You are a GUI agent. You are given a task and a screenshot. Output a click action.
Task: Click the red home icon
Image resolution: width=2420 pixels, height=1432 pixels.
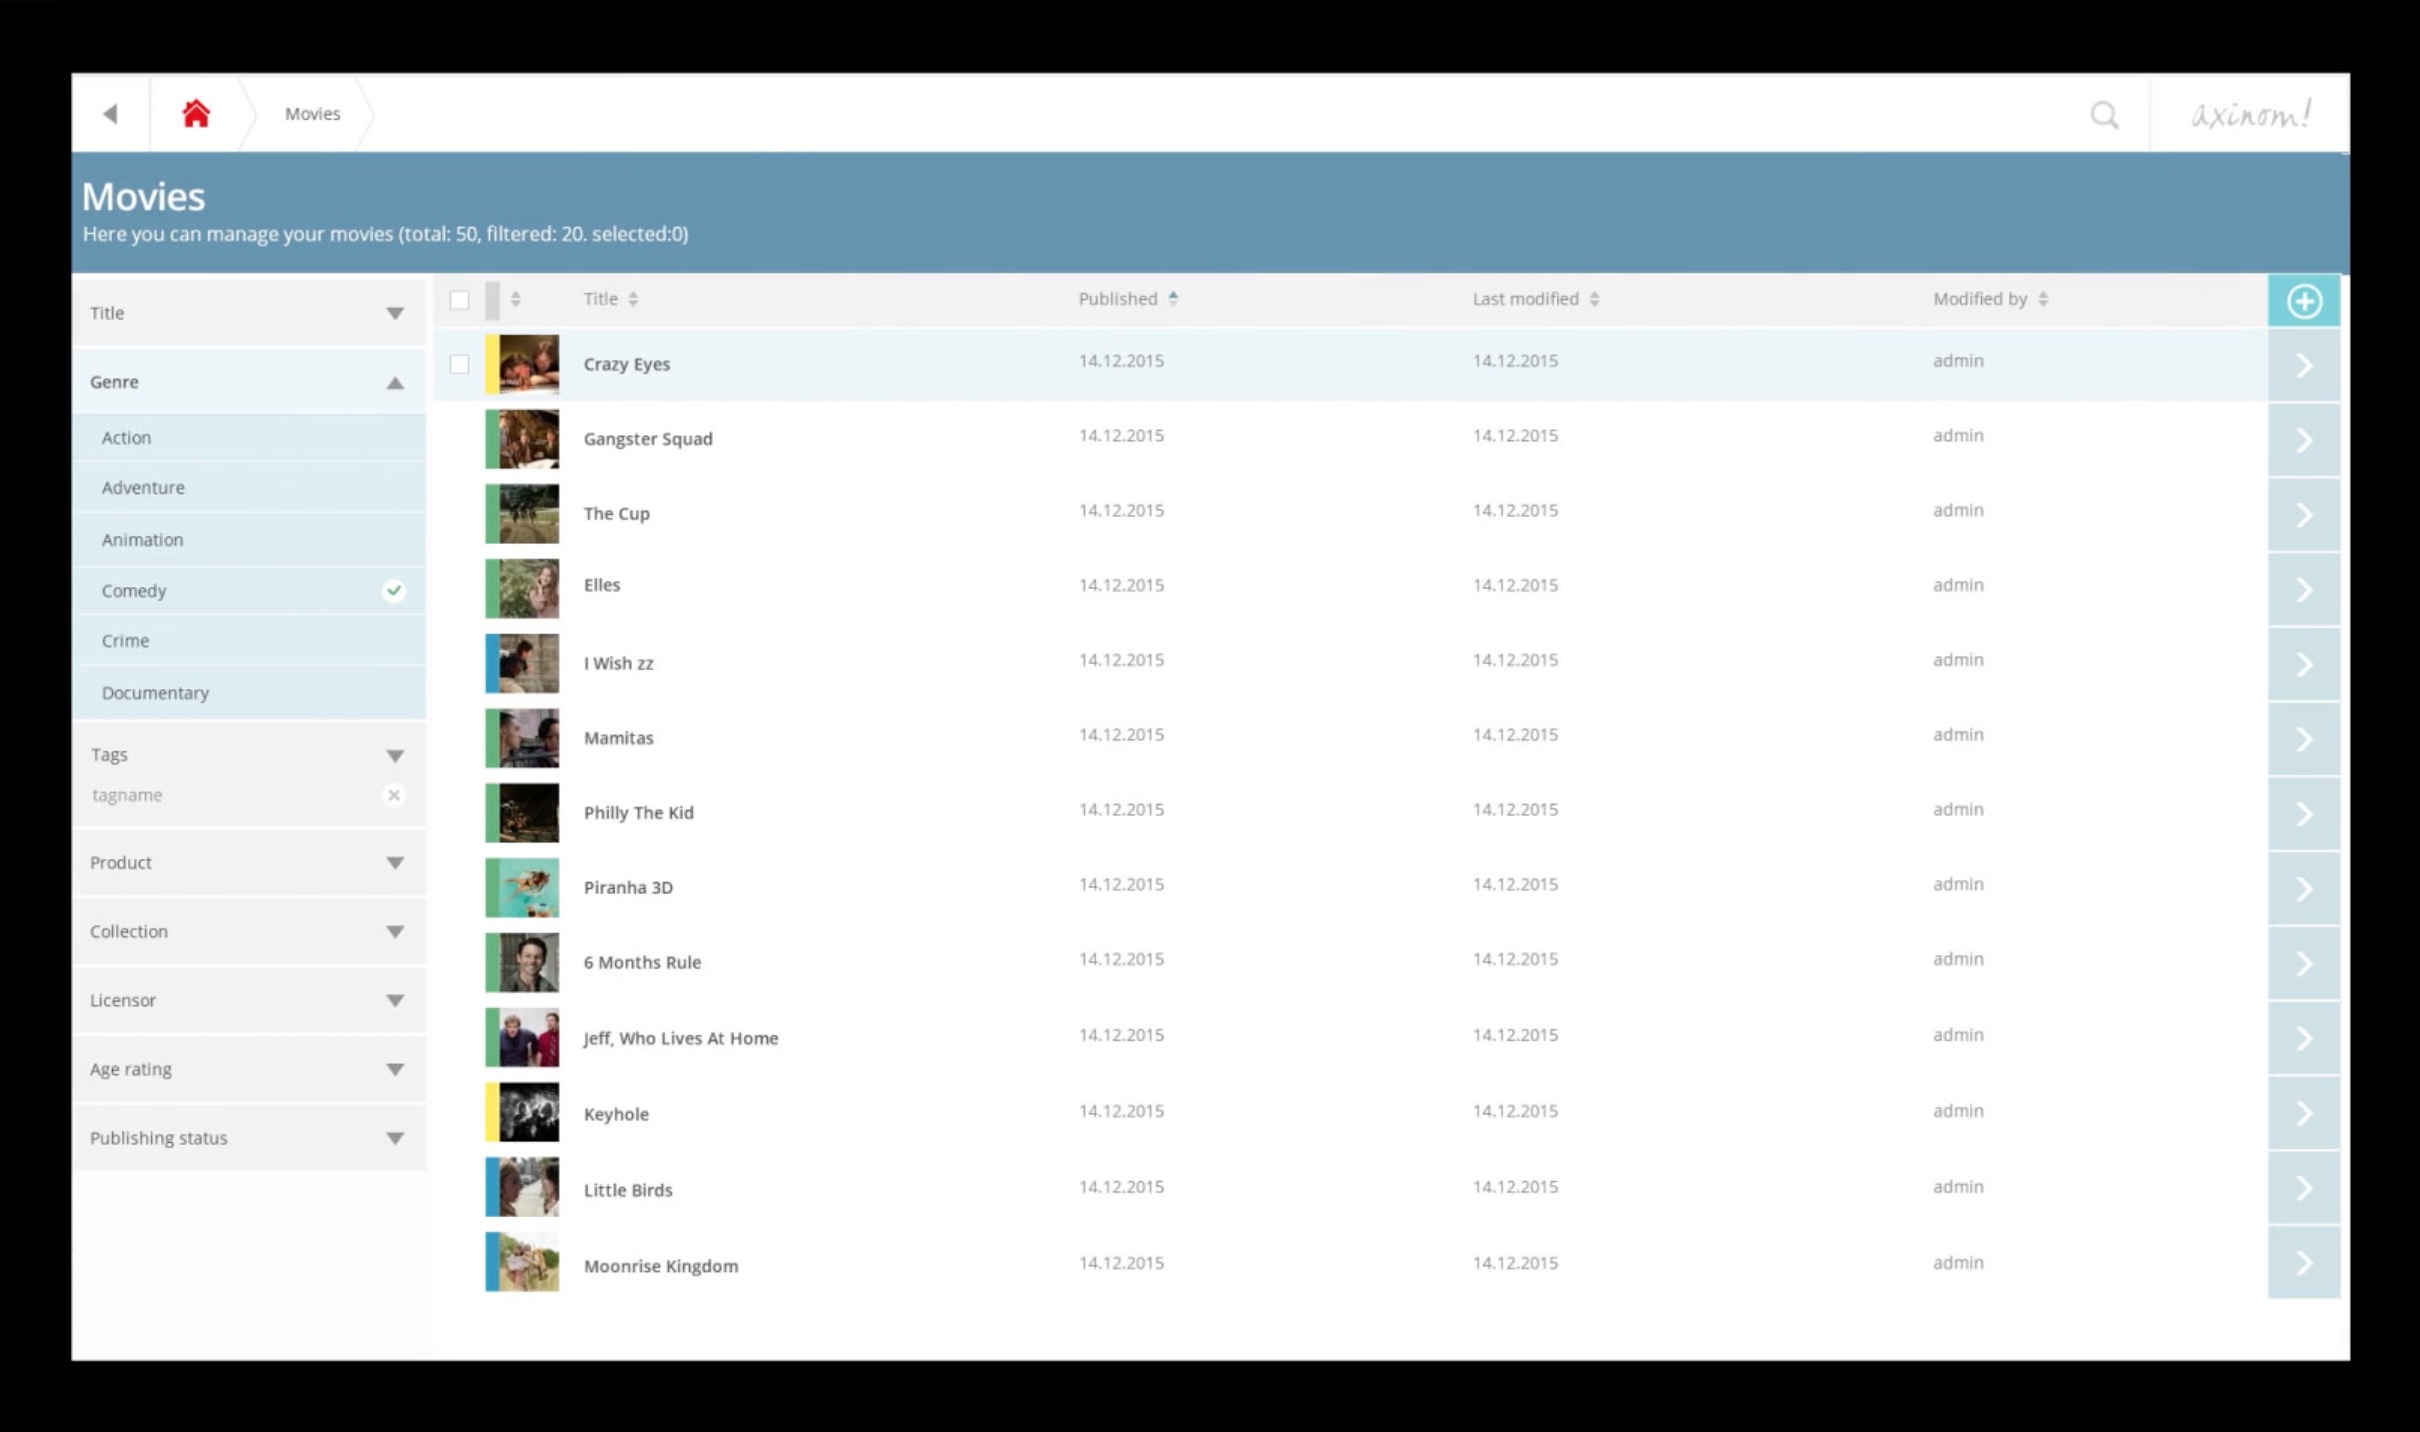pyautogui.click(x=196, y=114)
